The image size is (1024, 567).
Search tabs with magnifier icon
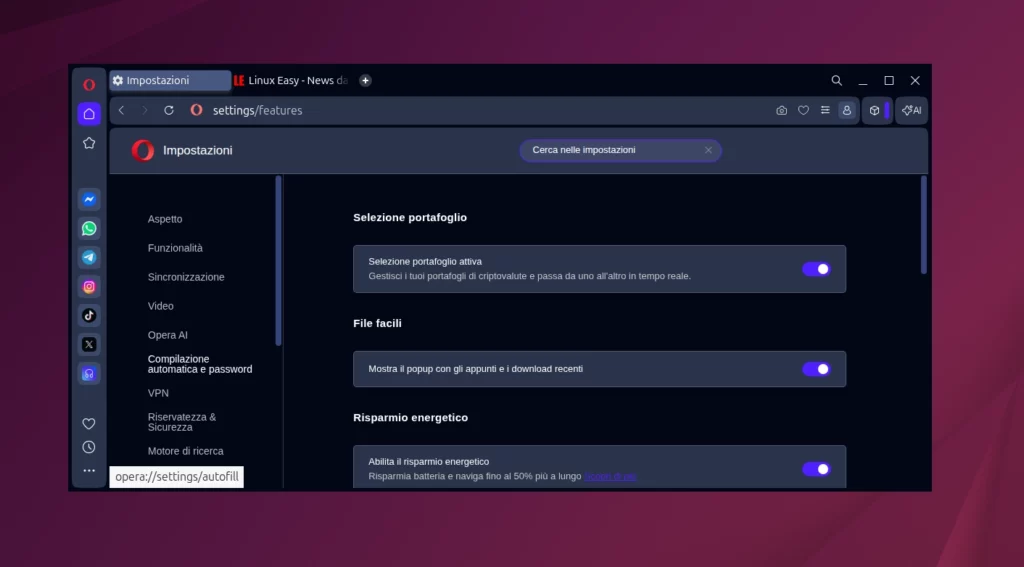(837, 80)
